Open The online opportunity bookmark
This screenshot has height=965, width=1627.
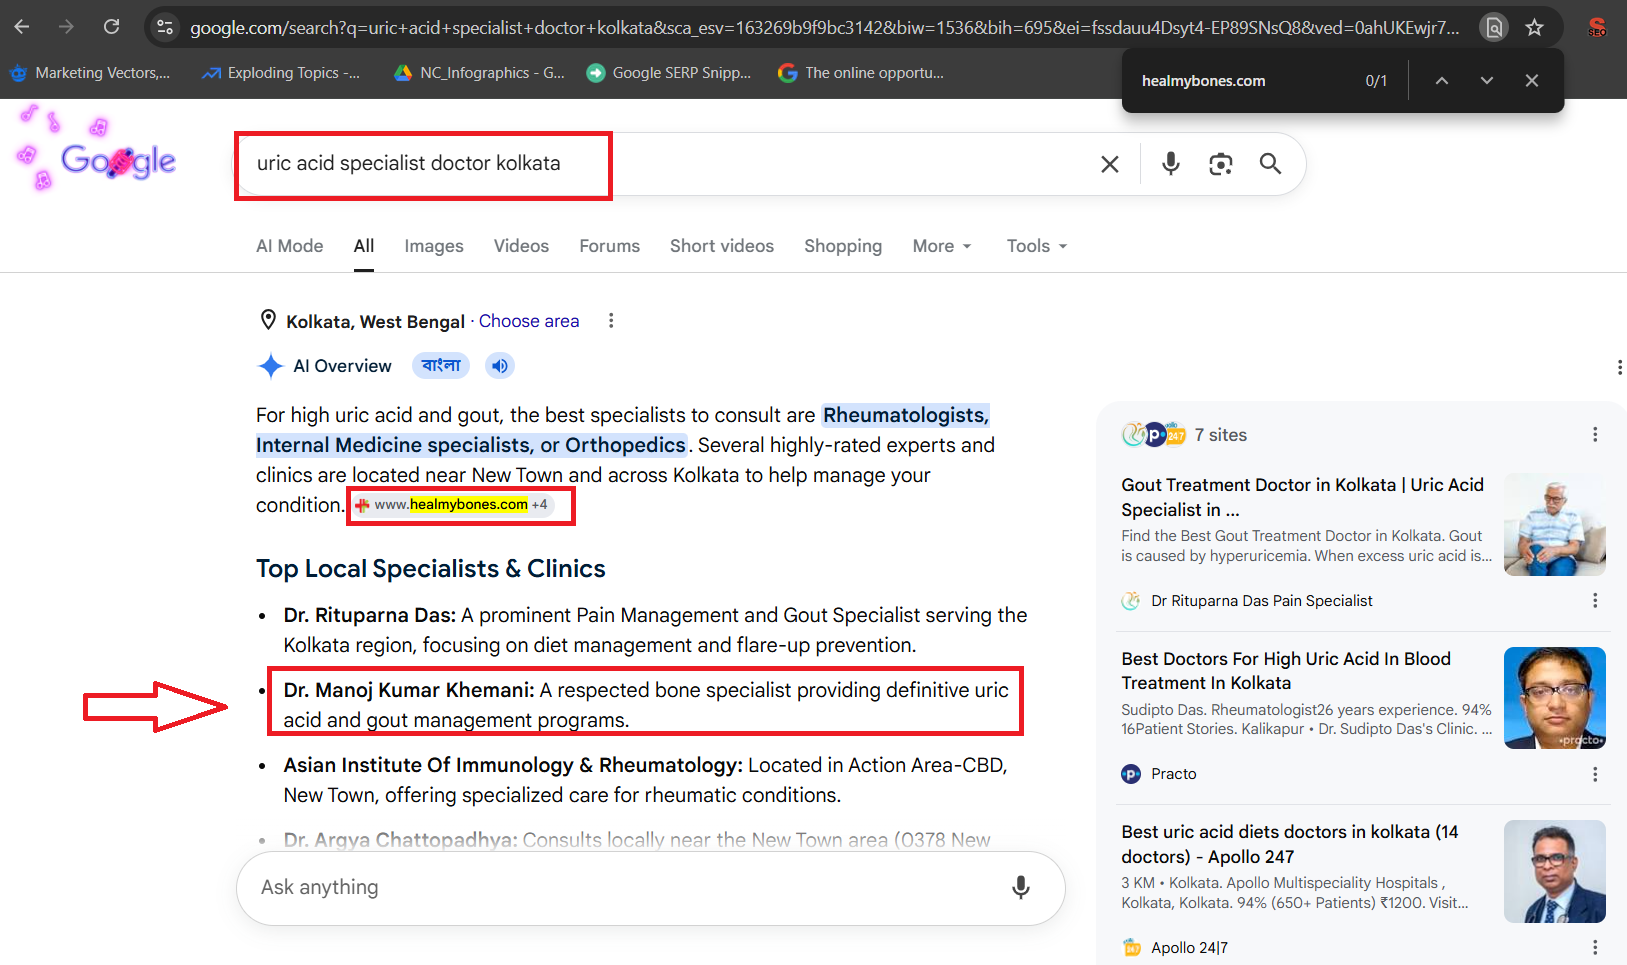861,73
